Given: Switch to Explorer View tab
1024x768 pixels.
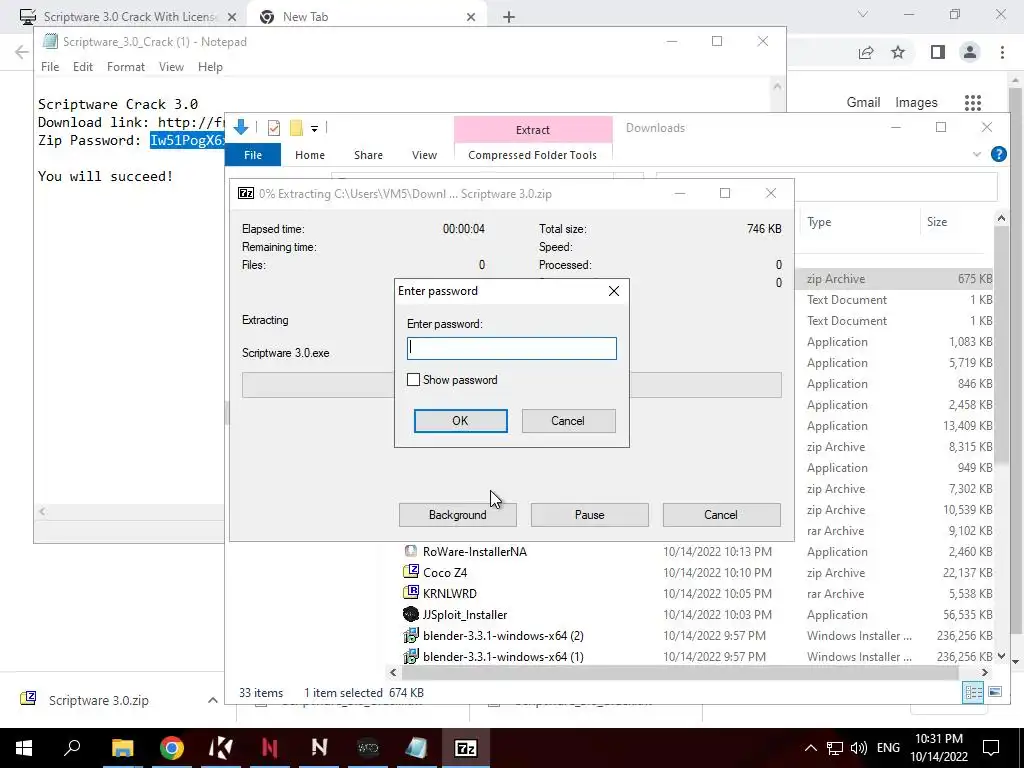Looking at the screenshot, I should [x=424, y=155].
